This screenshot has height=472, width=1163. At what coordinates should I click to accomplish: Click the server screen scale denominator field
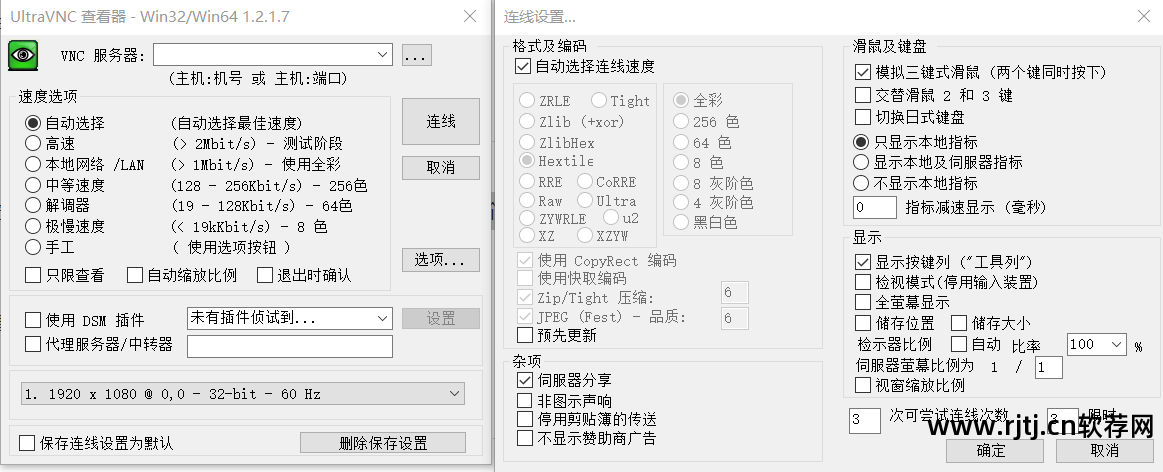point(1049,367)
